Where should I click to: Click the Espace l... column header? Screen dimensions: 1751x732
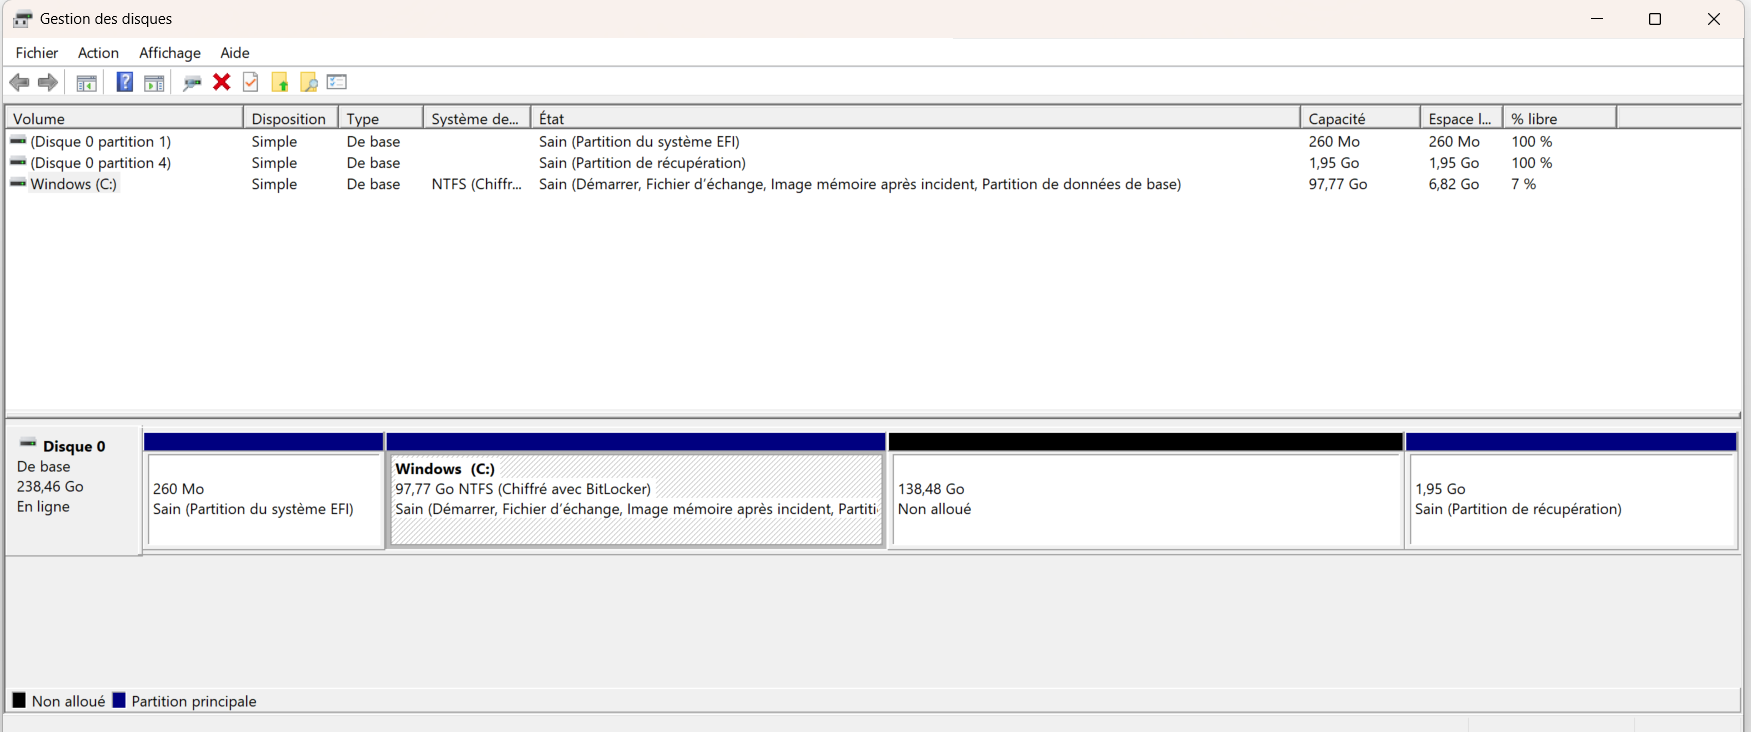pos(1461,118)
